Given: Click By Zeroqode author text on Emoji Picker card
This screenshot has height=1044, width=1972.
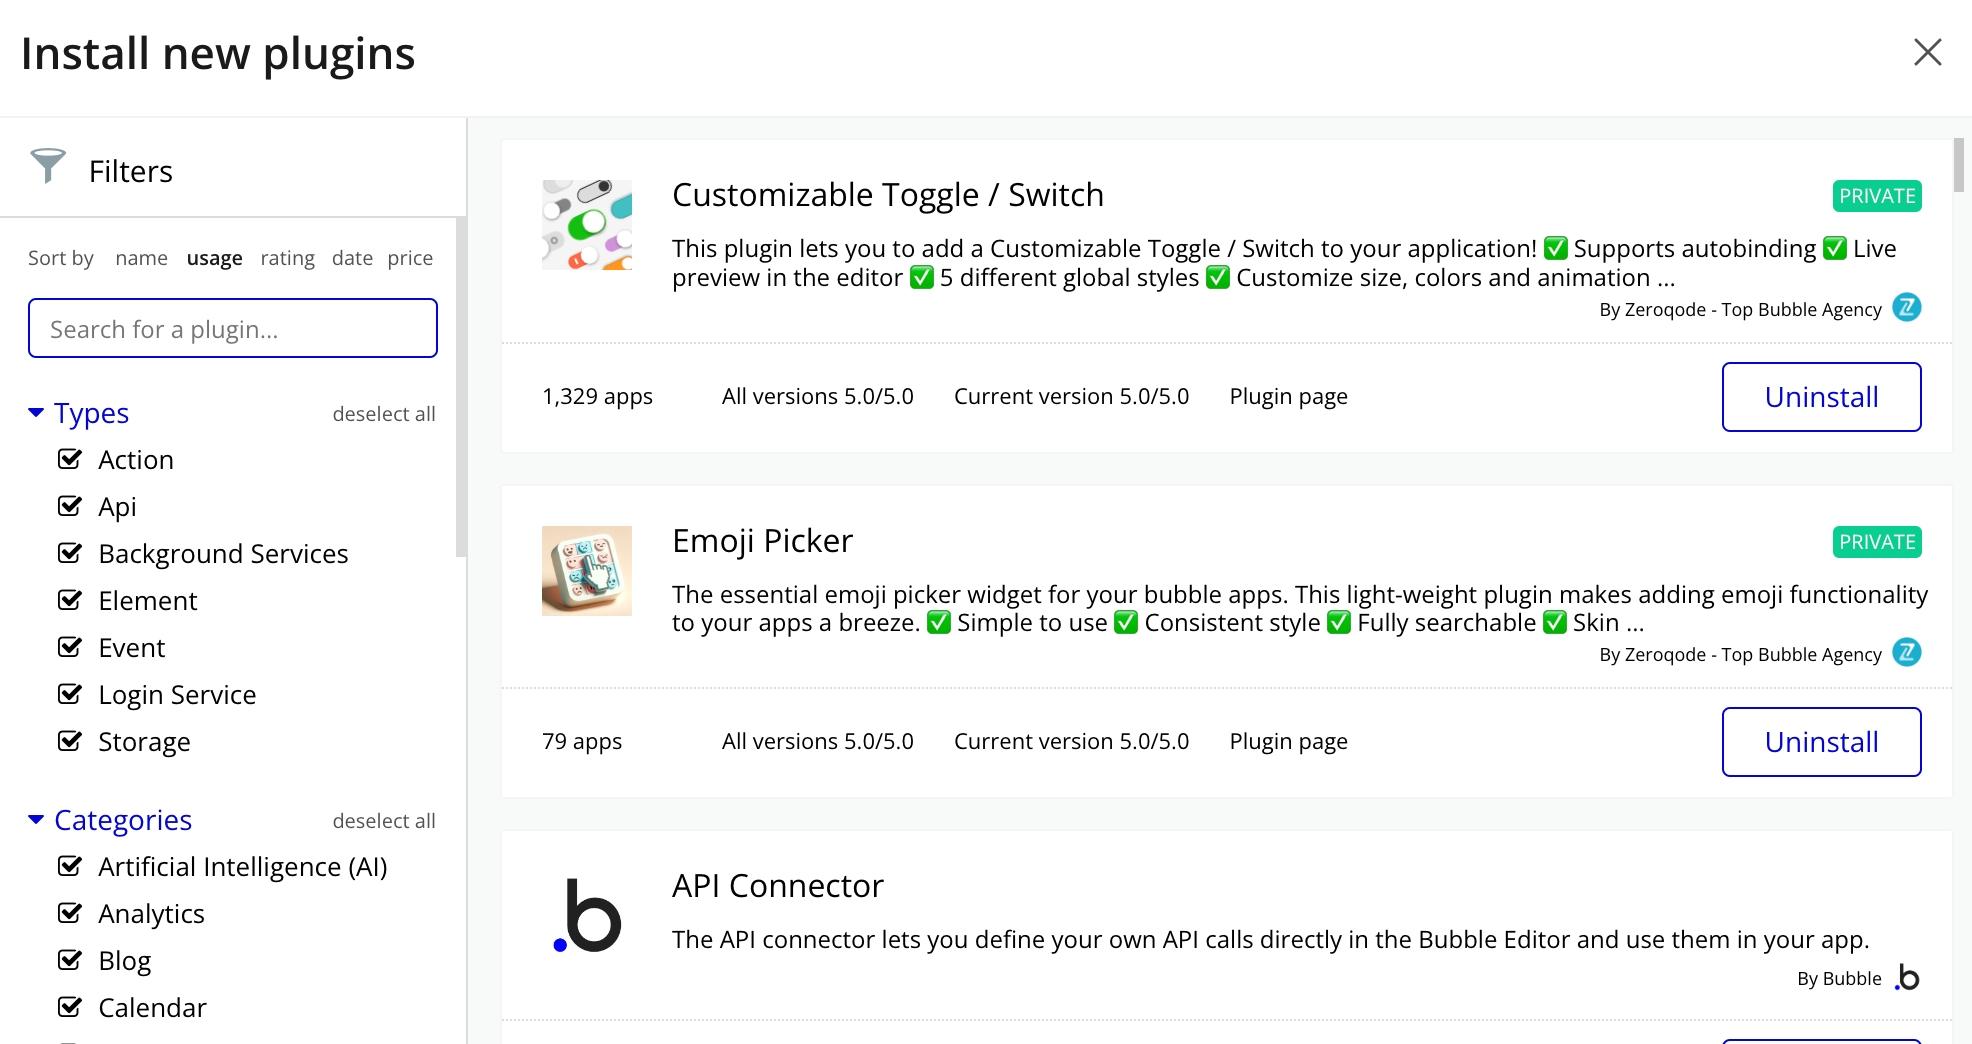Looking at the screenshot, I should 1740,655.
